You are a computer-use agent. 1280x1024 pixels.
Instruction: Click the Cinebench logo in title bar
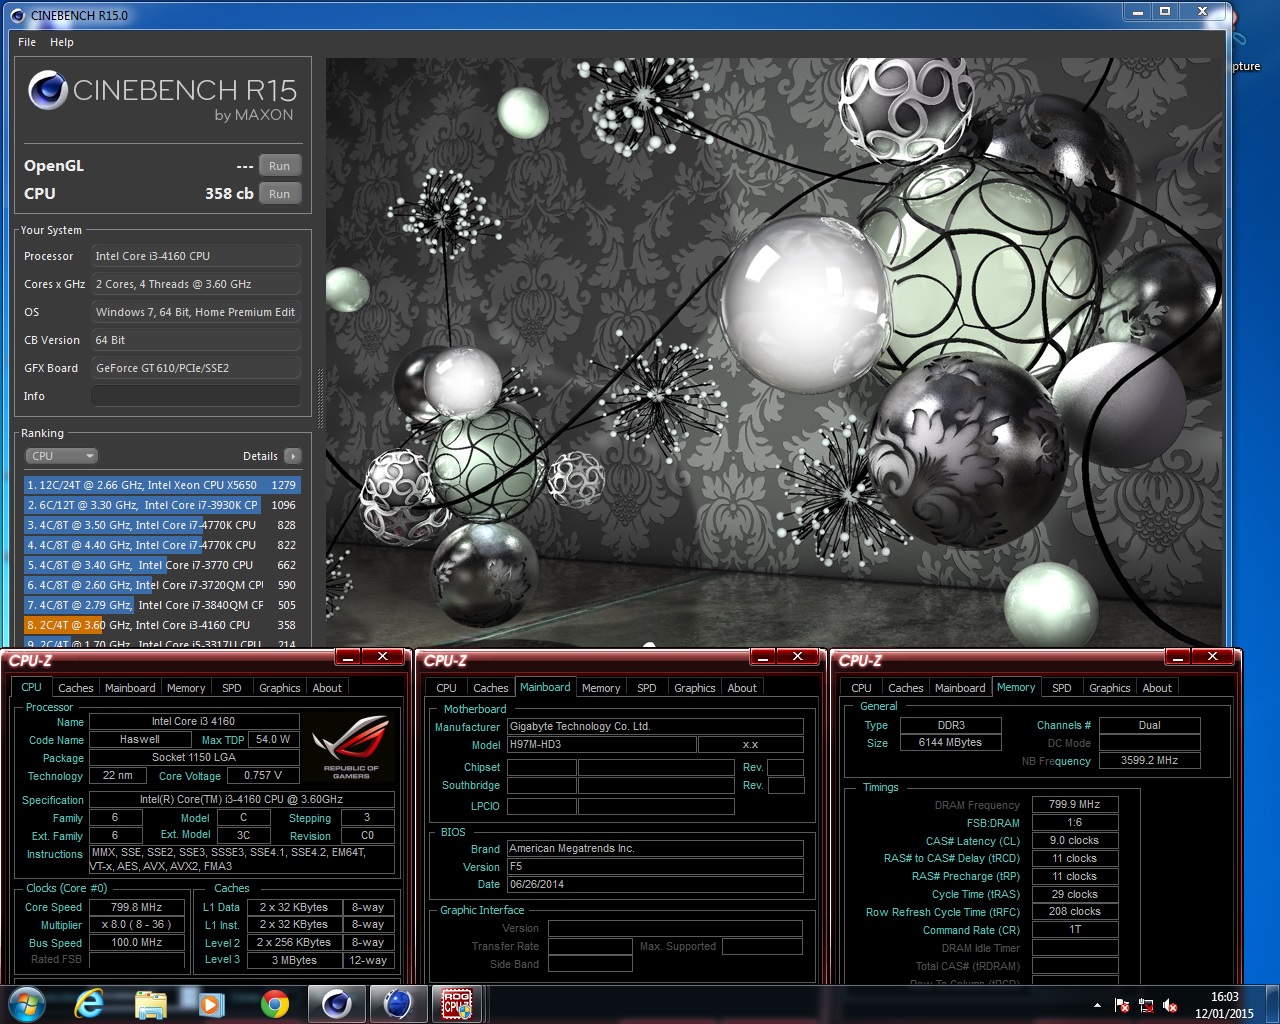point(17,15)
